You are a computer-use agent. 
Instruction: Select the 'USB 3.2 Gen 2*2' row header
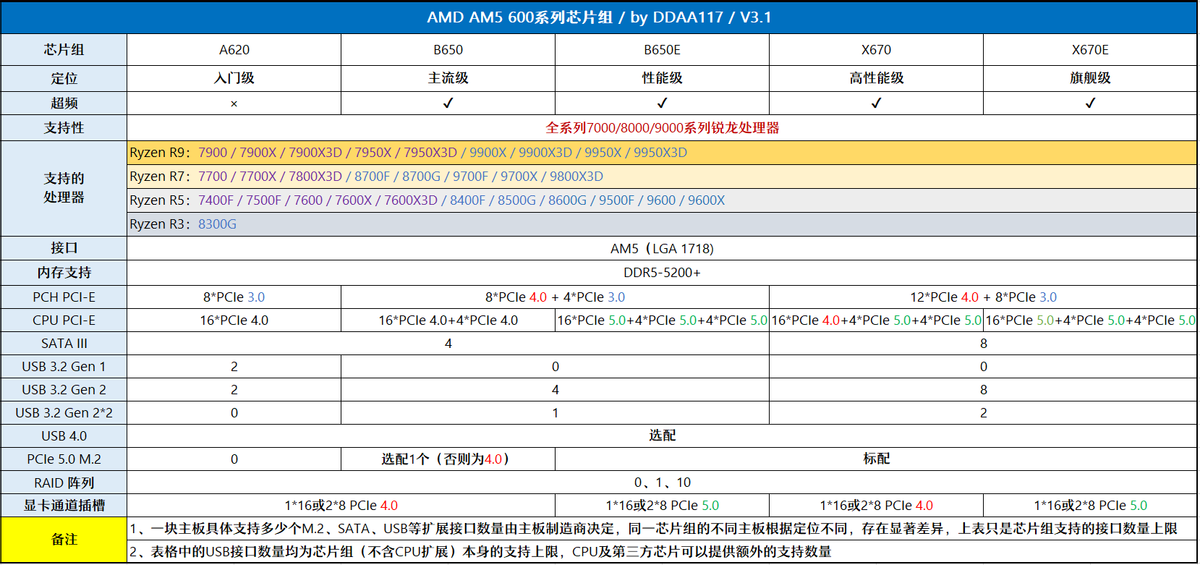tap(63, 412)
